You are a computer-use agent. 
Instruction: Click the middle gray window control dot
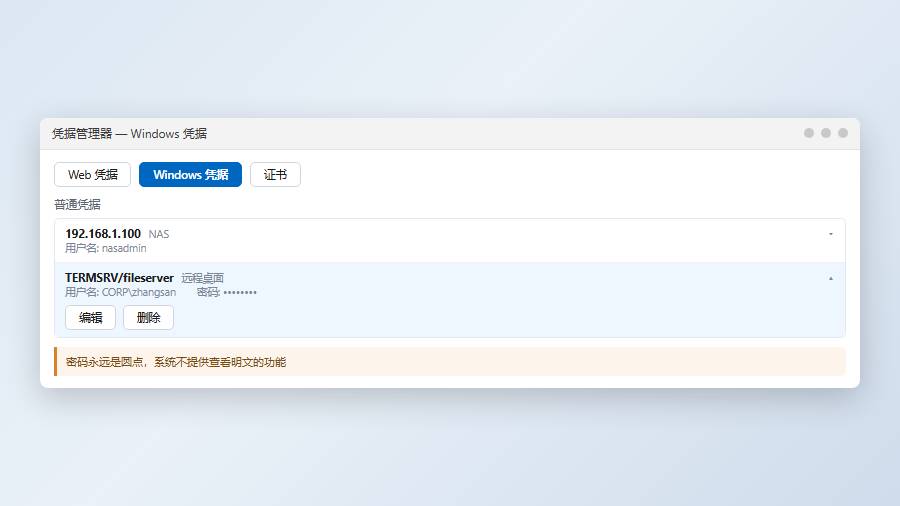826,133
